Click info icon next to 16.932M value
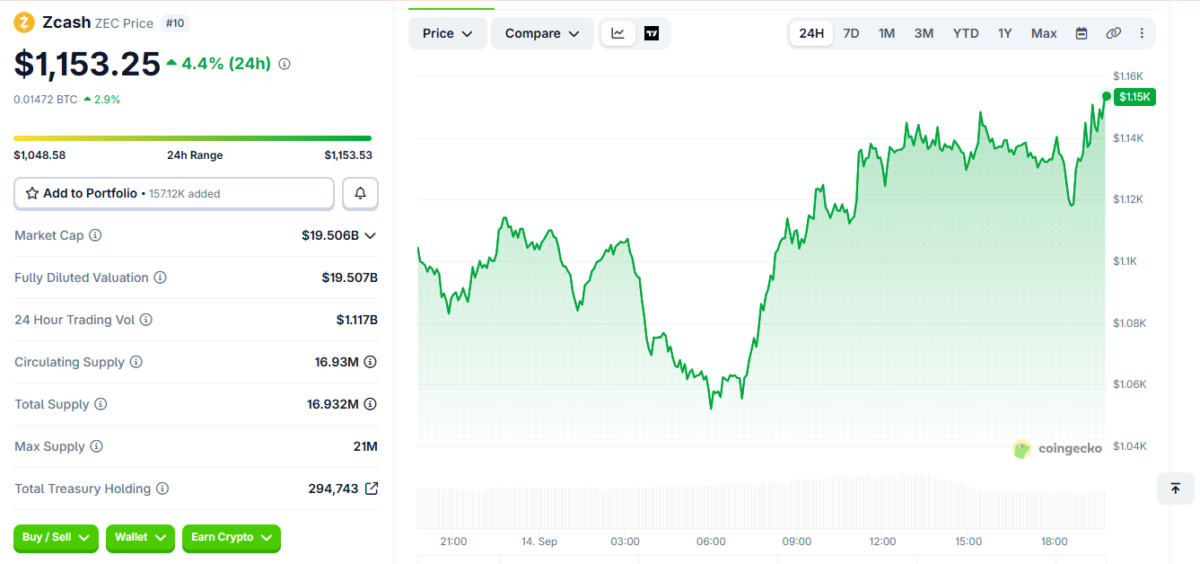The image size is (1200, 564). point(370,405)
